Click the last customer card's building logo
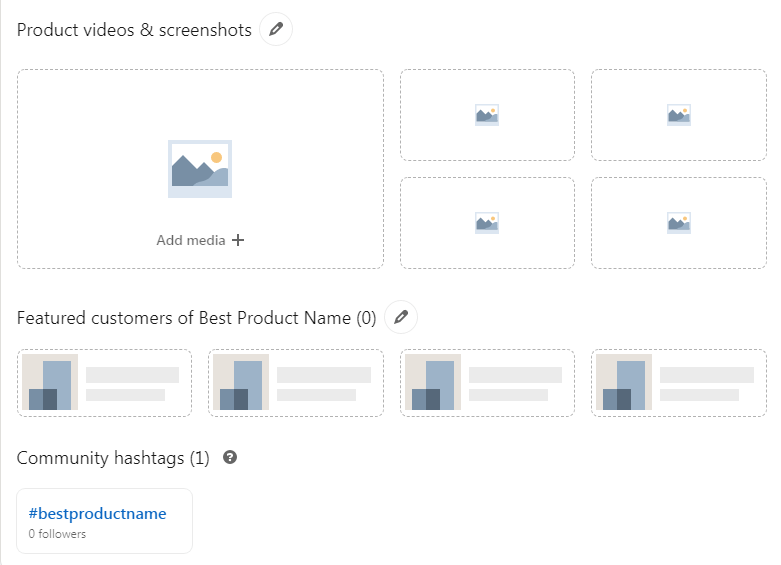781x565 pixels. 624,383
